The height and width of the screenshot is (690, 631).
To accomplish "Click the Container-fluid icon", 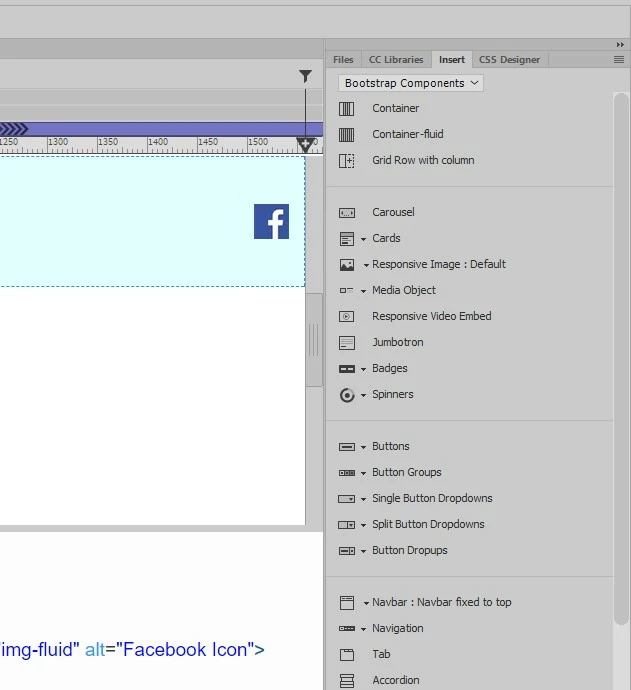I will pyautogui.click(x=346, y=135).
